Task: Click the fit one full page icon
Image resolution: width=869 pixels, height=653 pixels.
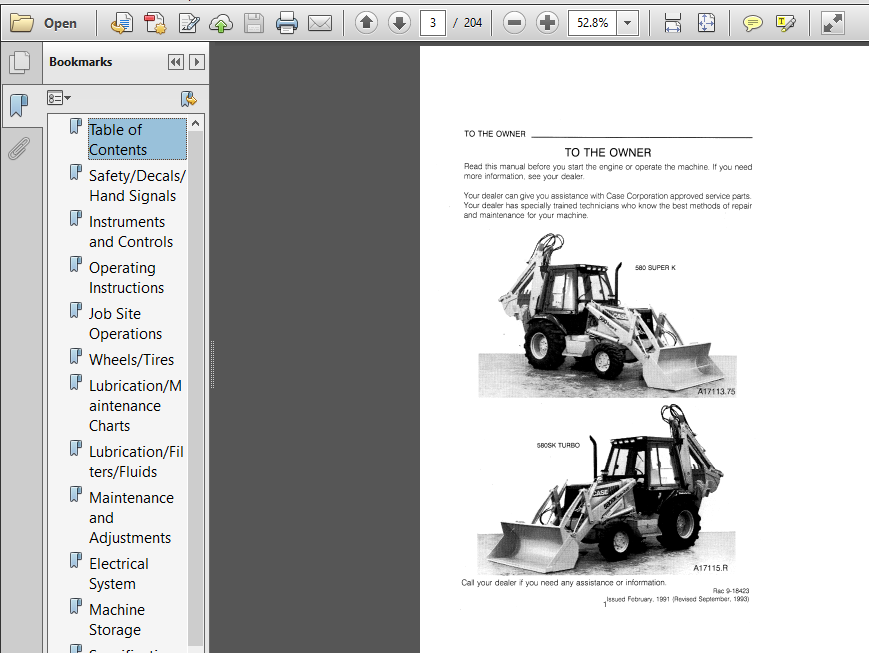Action: point(706,23)
